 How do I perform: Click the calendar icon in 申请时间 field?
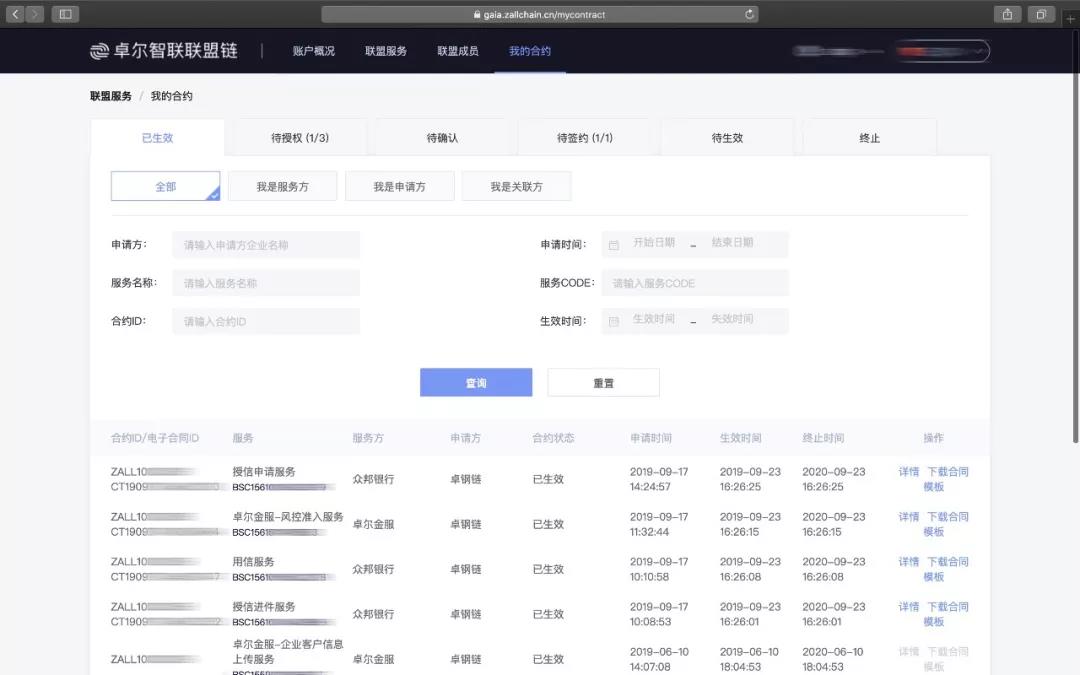click(x=614, y=245)
